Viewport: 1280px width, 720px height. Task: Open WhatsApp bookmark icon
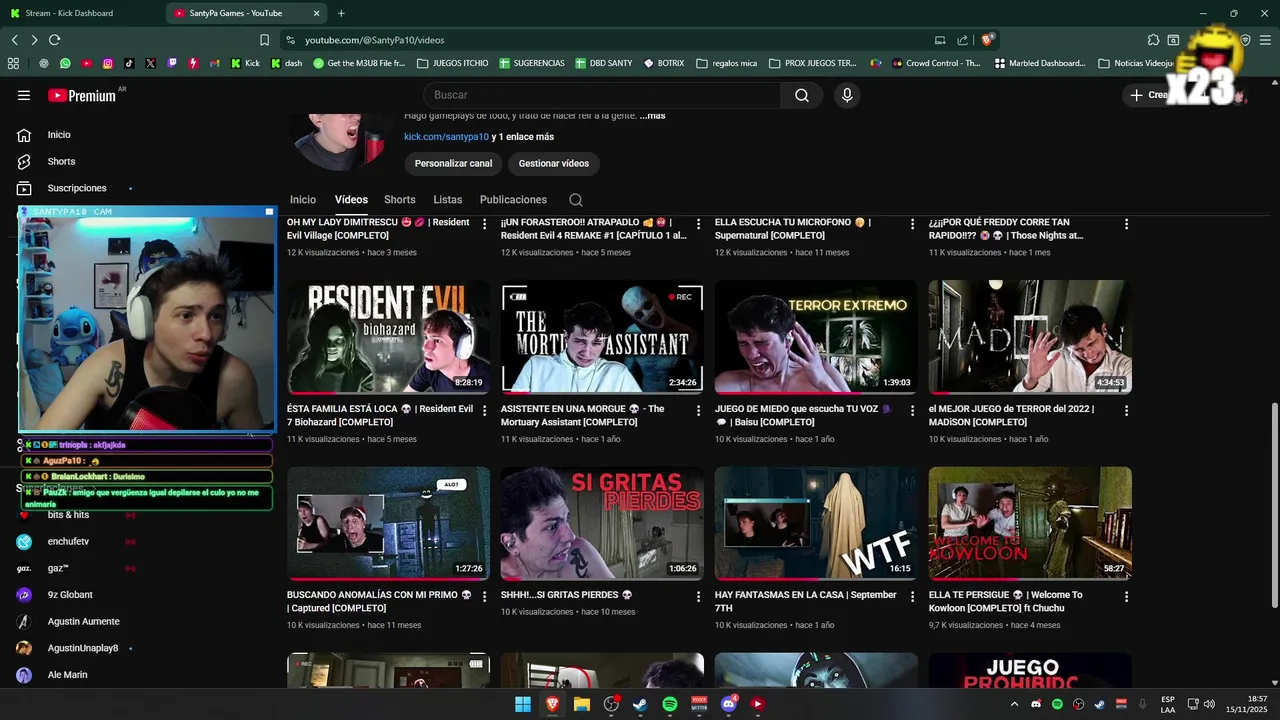coord(65,63)
